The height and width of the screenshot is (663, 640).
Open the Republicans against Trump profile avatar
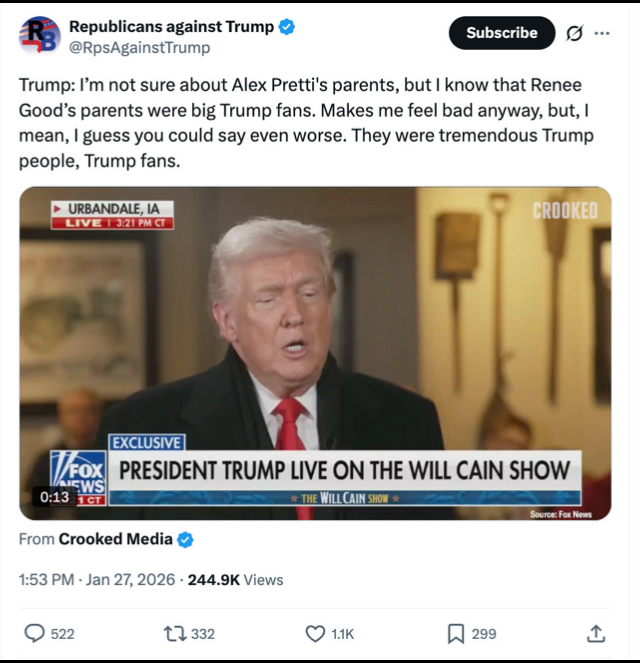(40, 36)
